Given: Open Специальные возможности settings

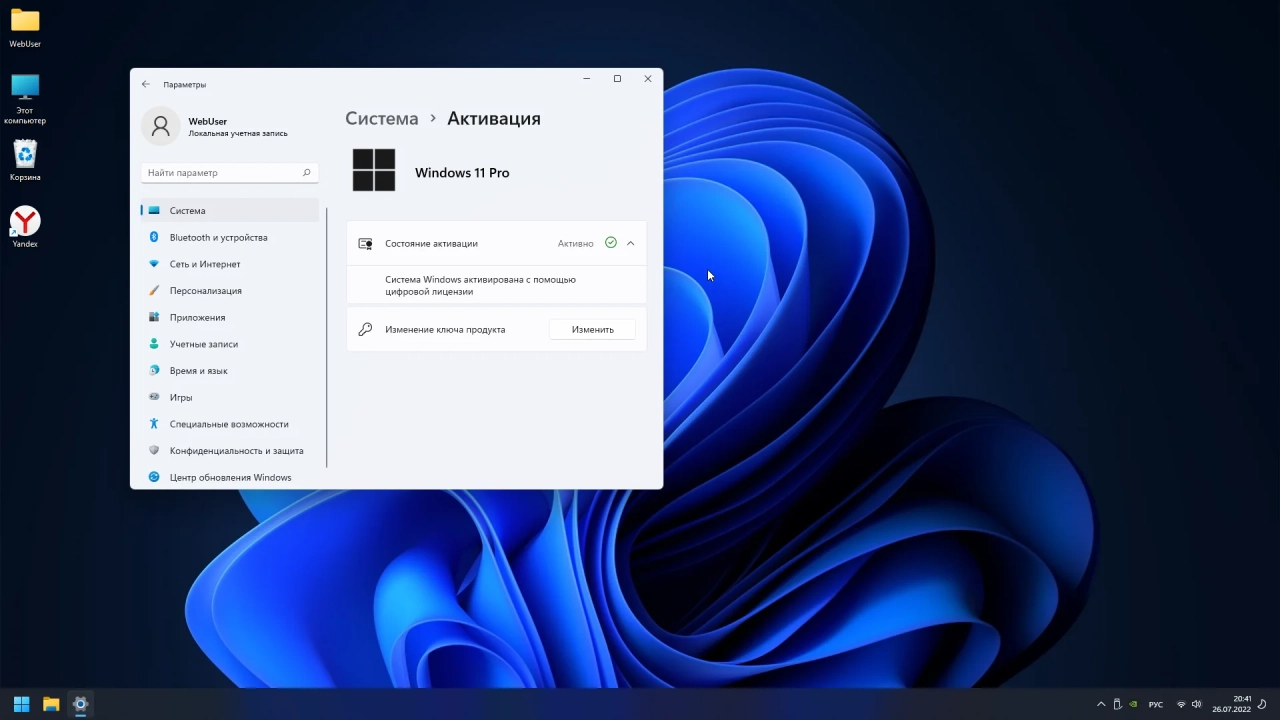Looking at the screenshot, I should coord(230,424).
